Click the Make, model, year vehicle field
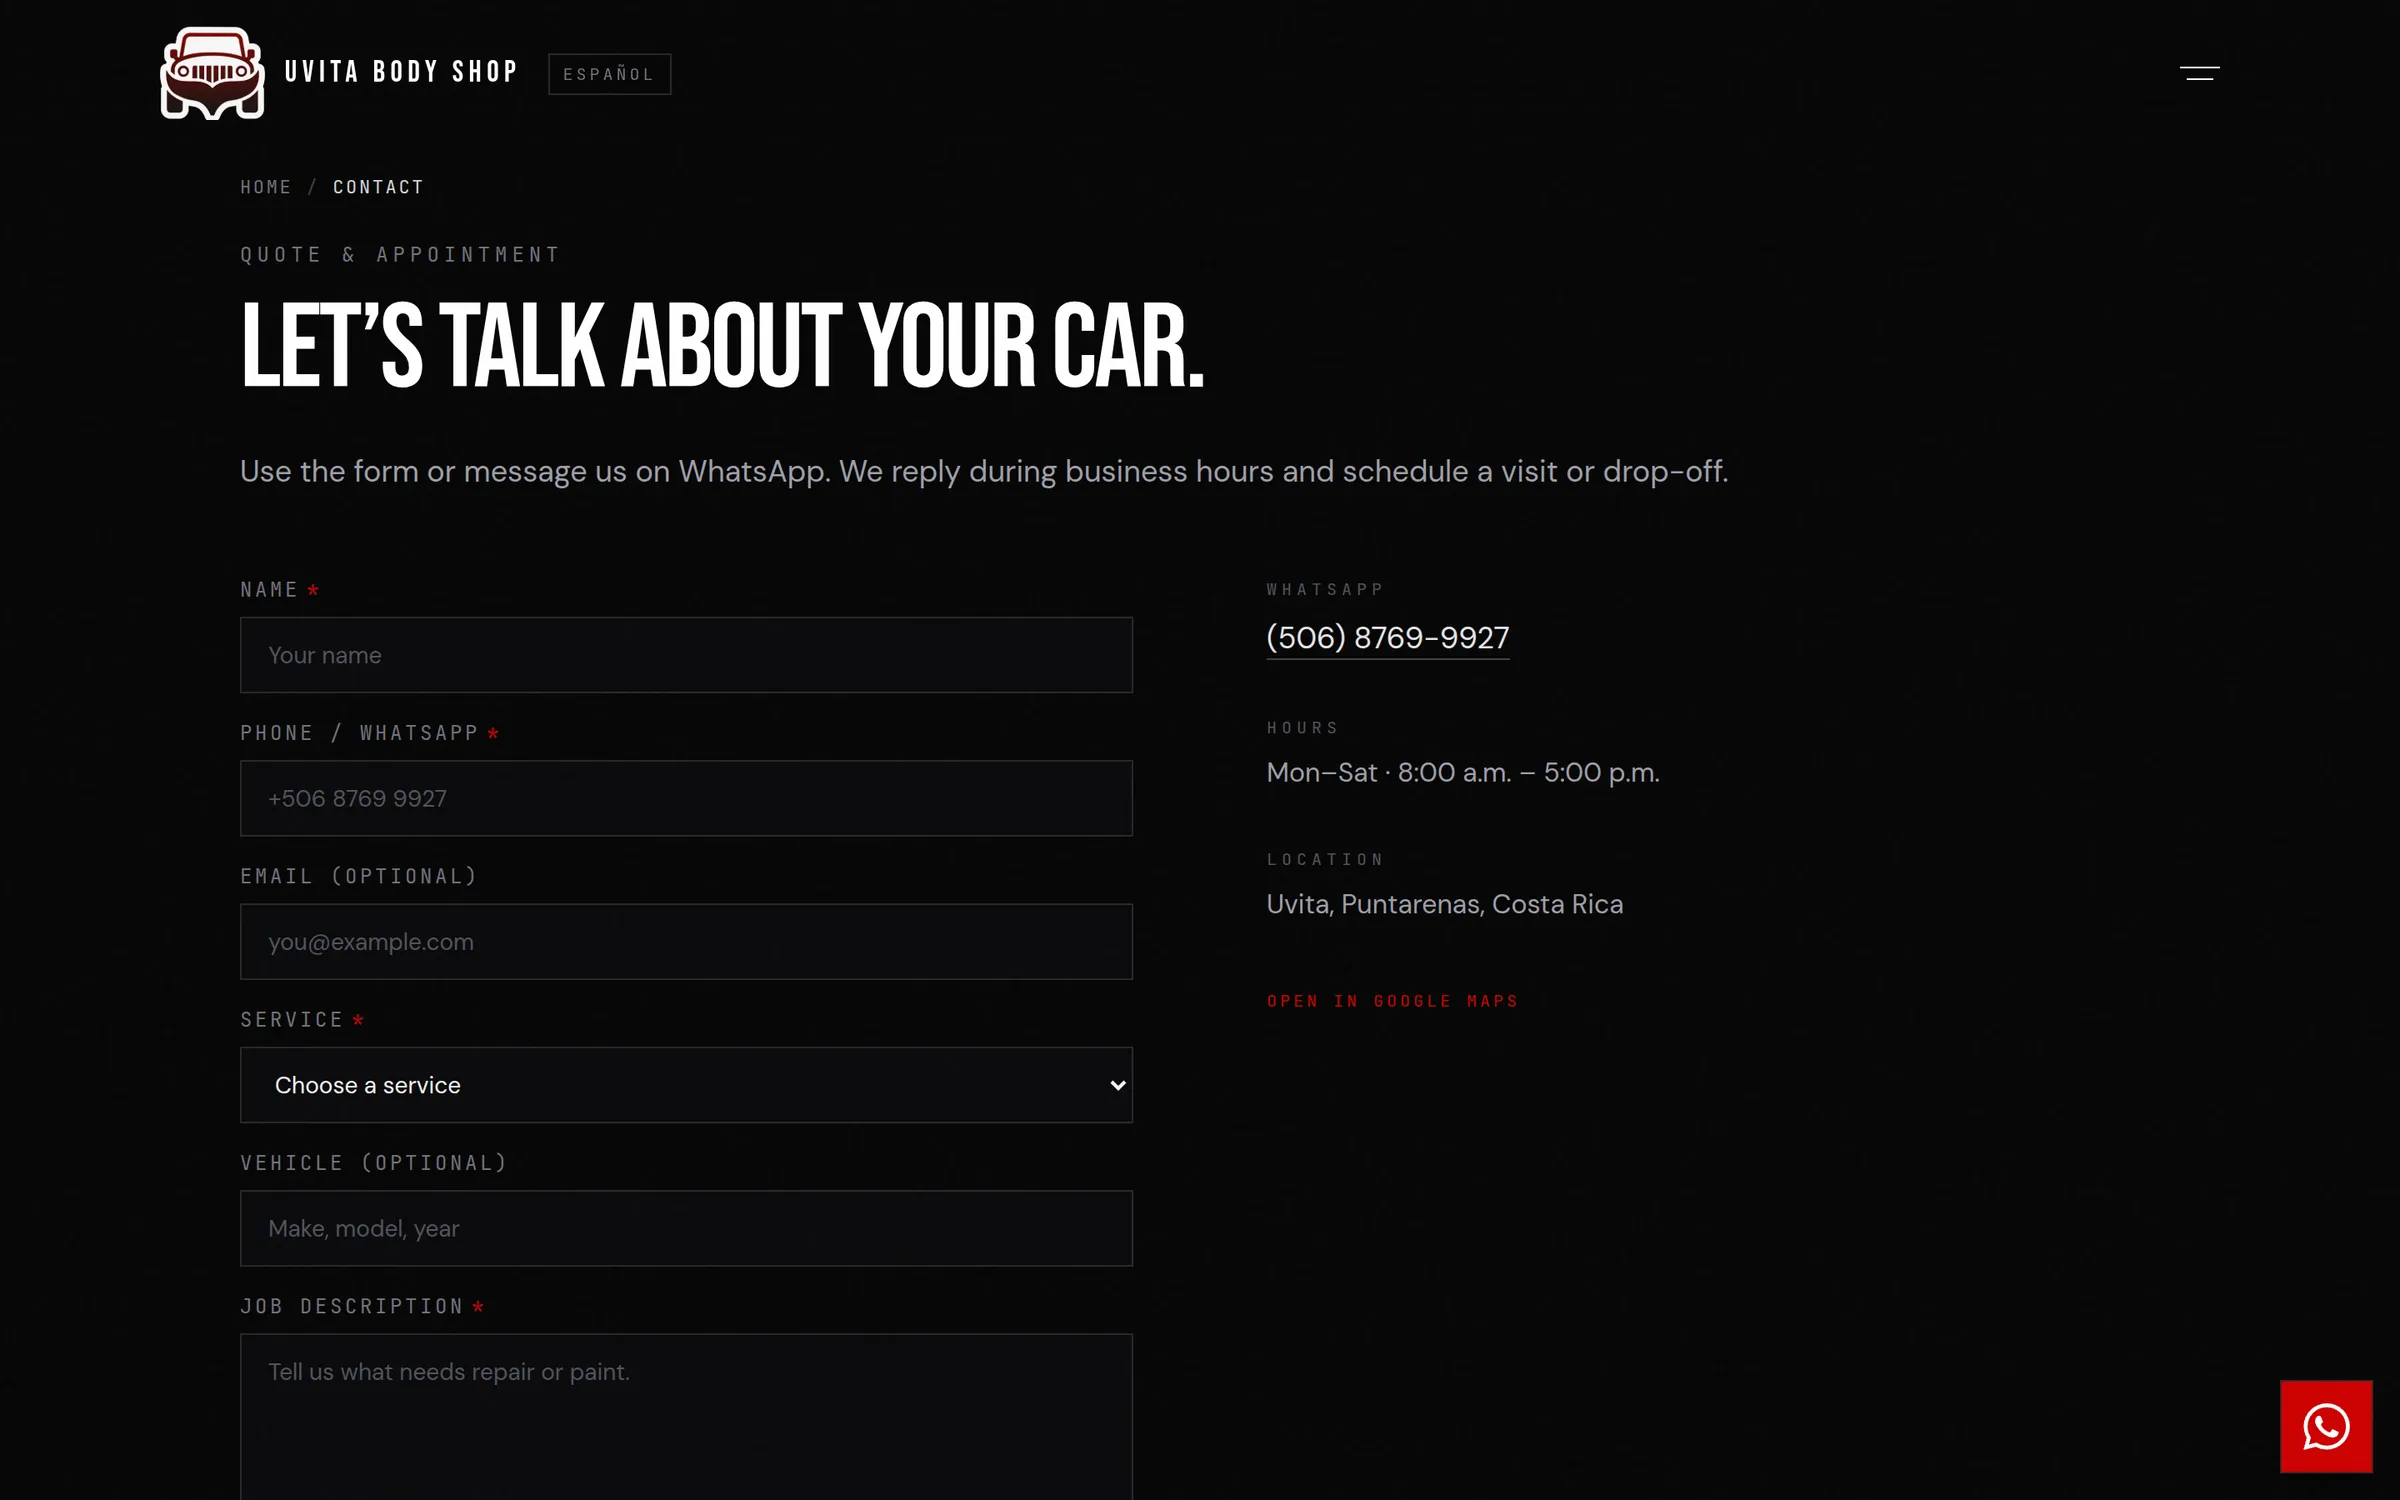The image size is (2400, 1500). pos(686,1228)
